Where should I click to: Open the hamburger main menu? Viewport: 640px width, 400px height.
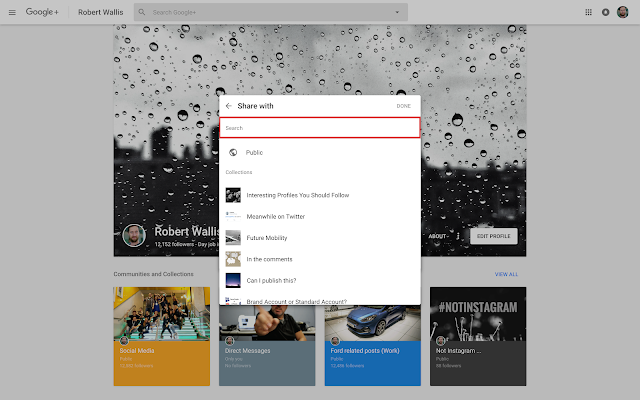[x=12, y=12]
